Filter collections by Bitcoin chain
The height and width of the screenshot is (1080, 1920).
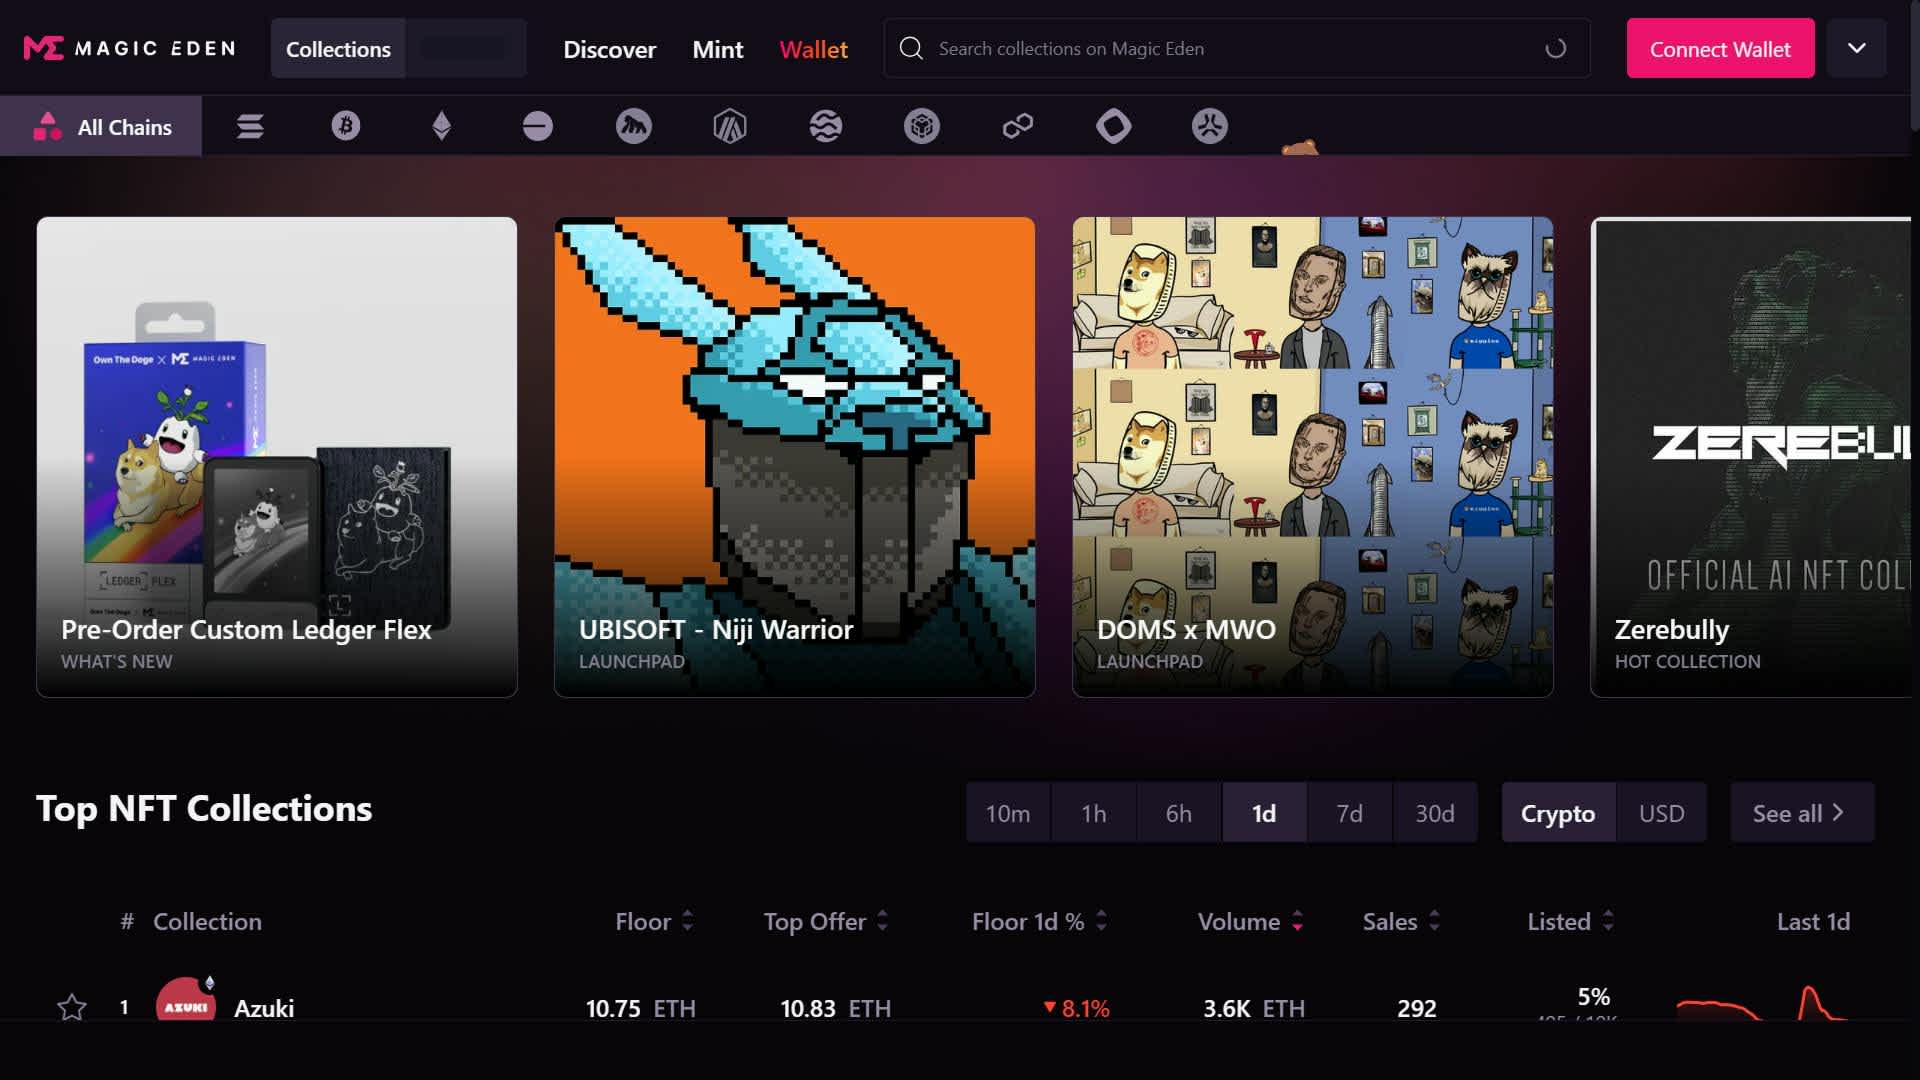pyautogui.click(x=345, y=126)
